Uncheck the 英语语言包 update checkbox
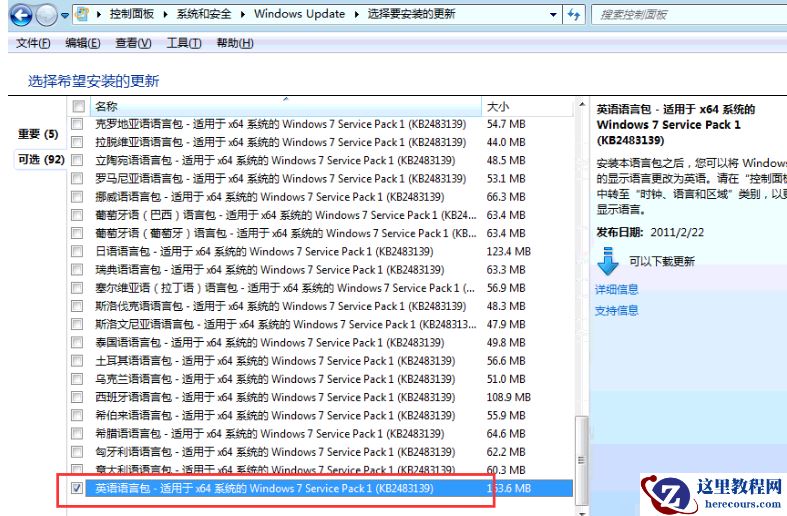Viewport: 787px width, 516px height. [77, 488]
